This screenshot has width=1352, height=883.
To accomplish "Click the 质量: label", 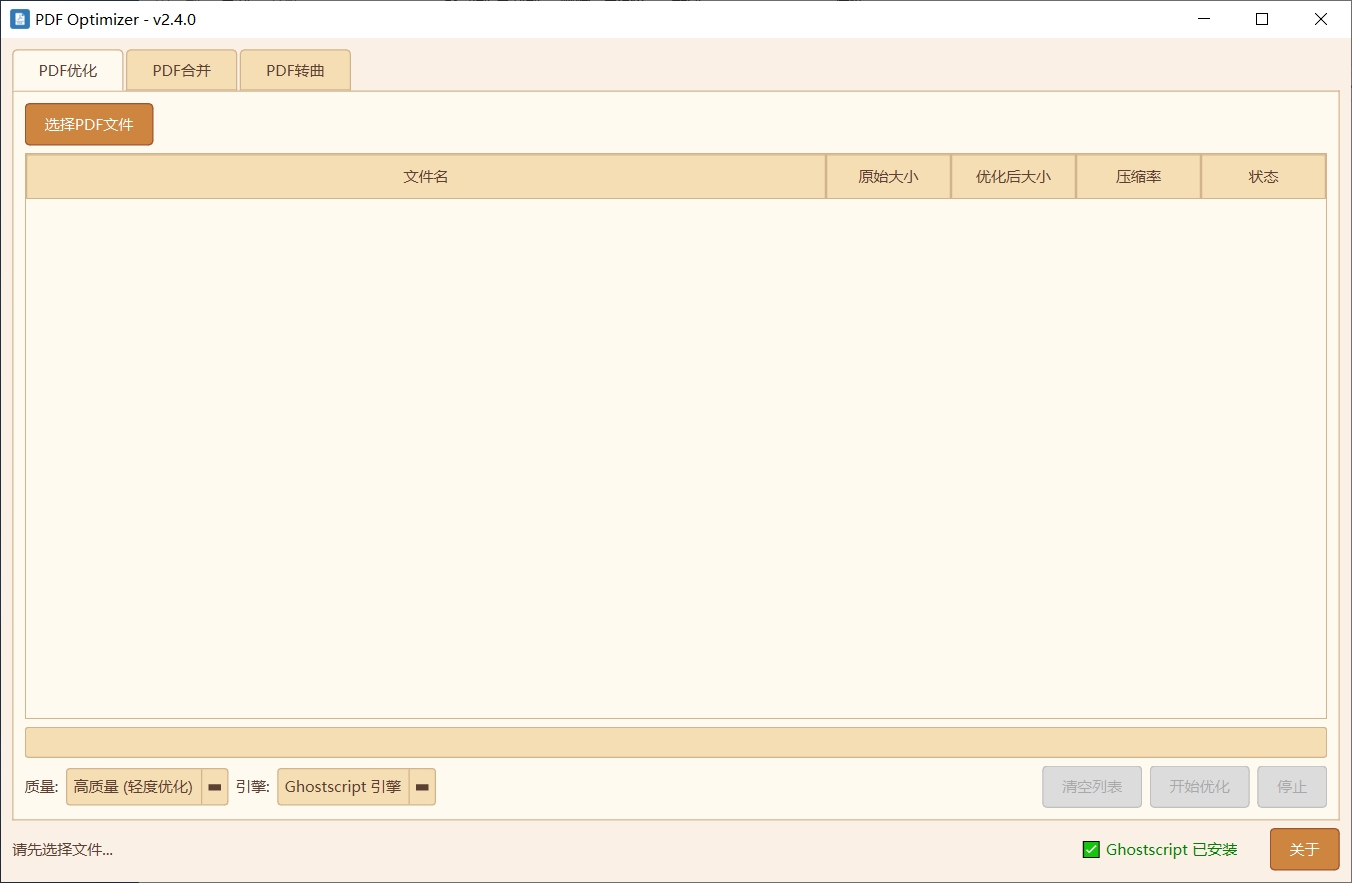I will (42, 787).
